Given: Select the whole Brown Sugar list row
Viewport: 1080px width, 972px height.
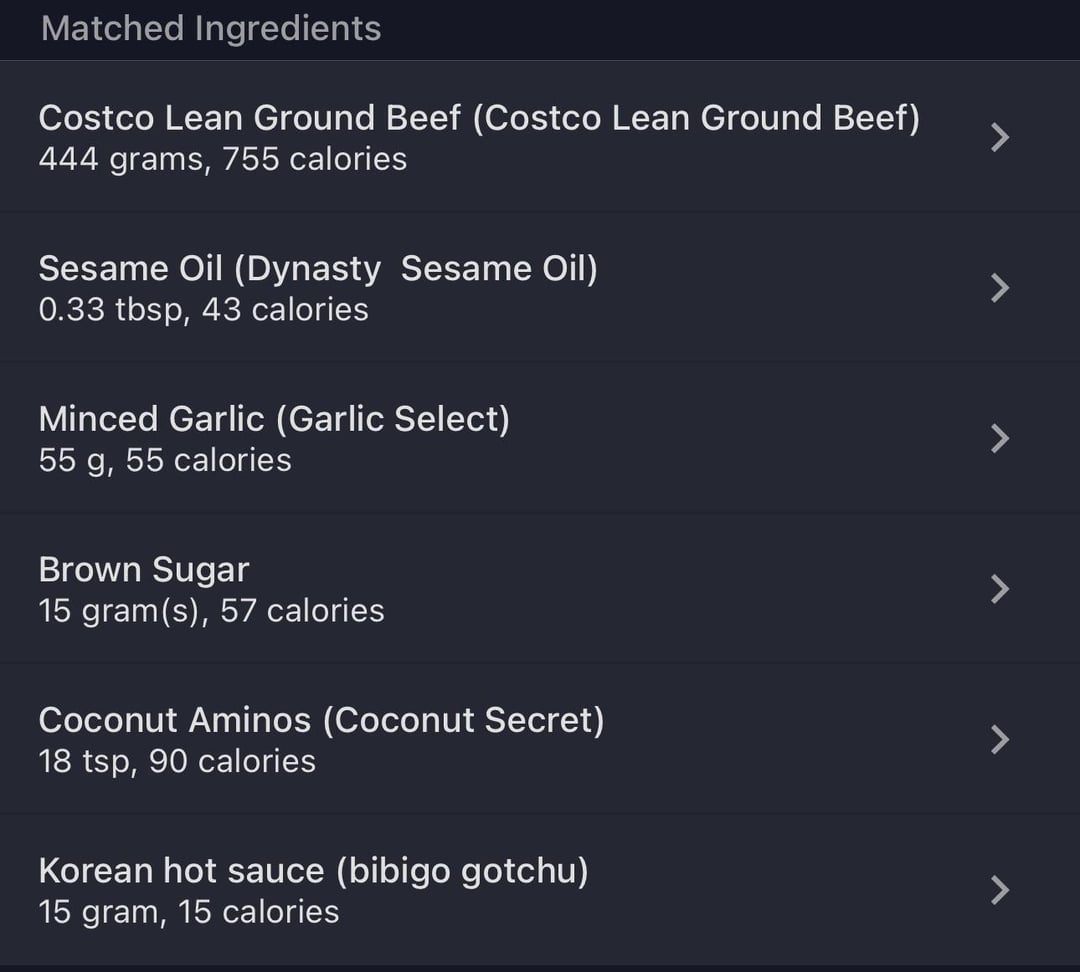Looking at the screenshot, I should point(540,589).
